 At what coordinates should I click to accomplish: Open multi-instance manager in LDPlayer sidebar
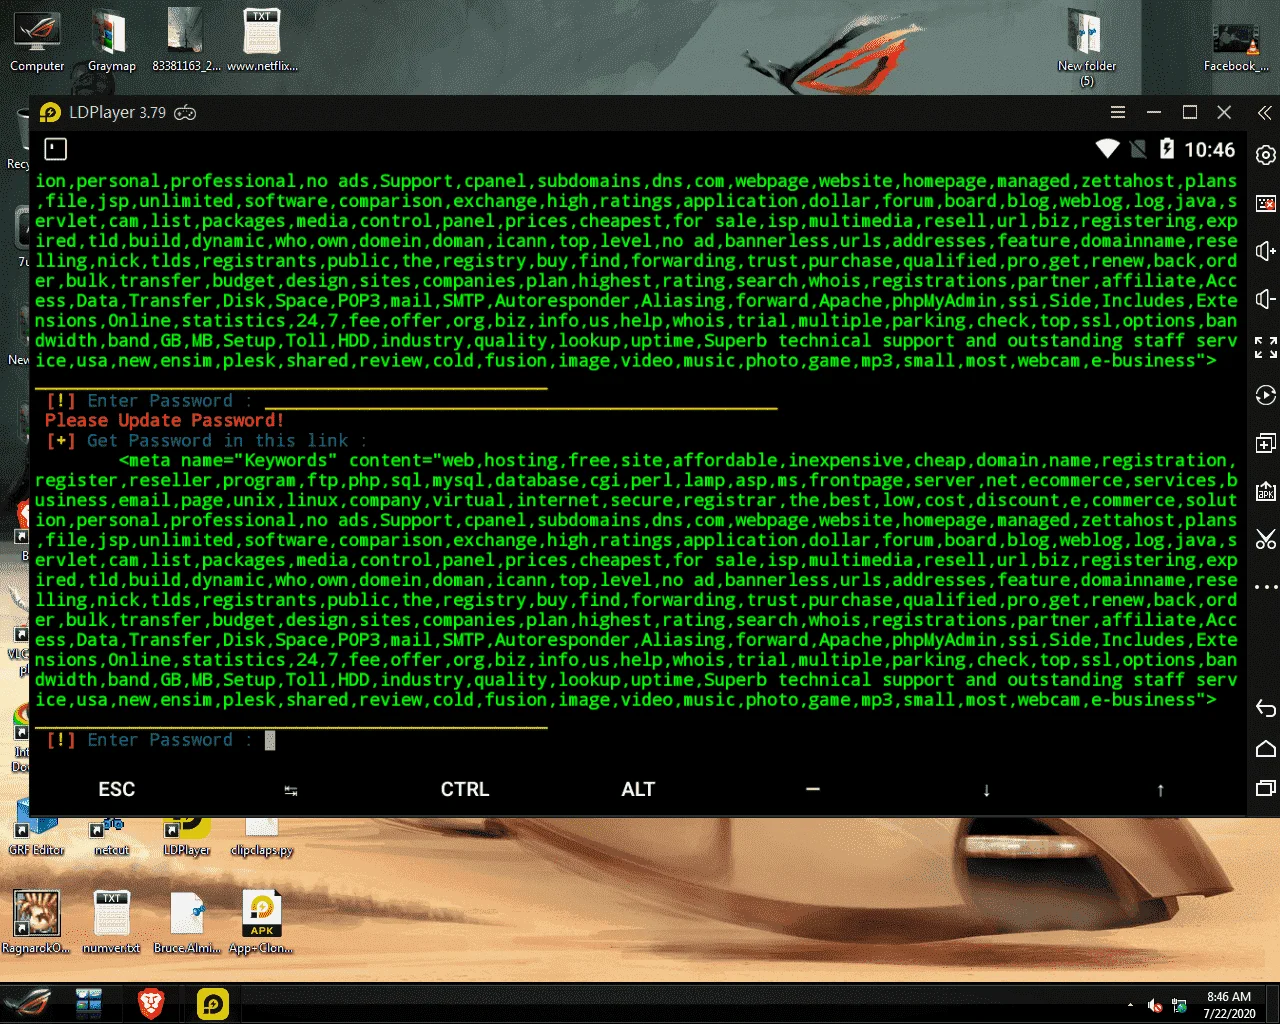[1265, 443]
